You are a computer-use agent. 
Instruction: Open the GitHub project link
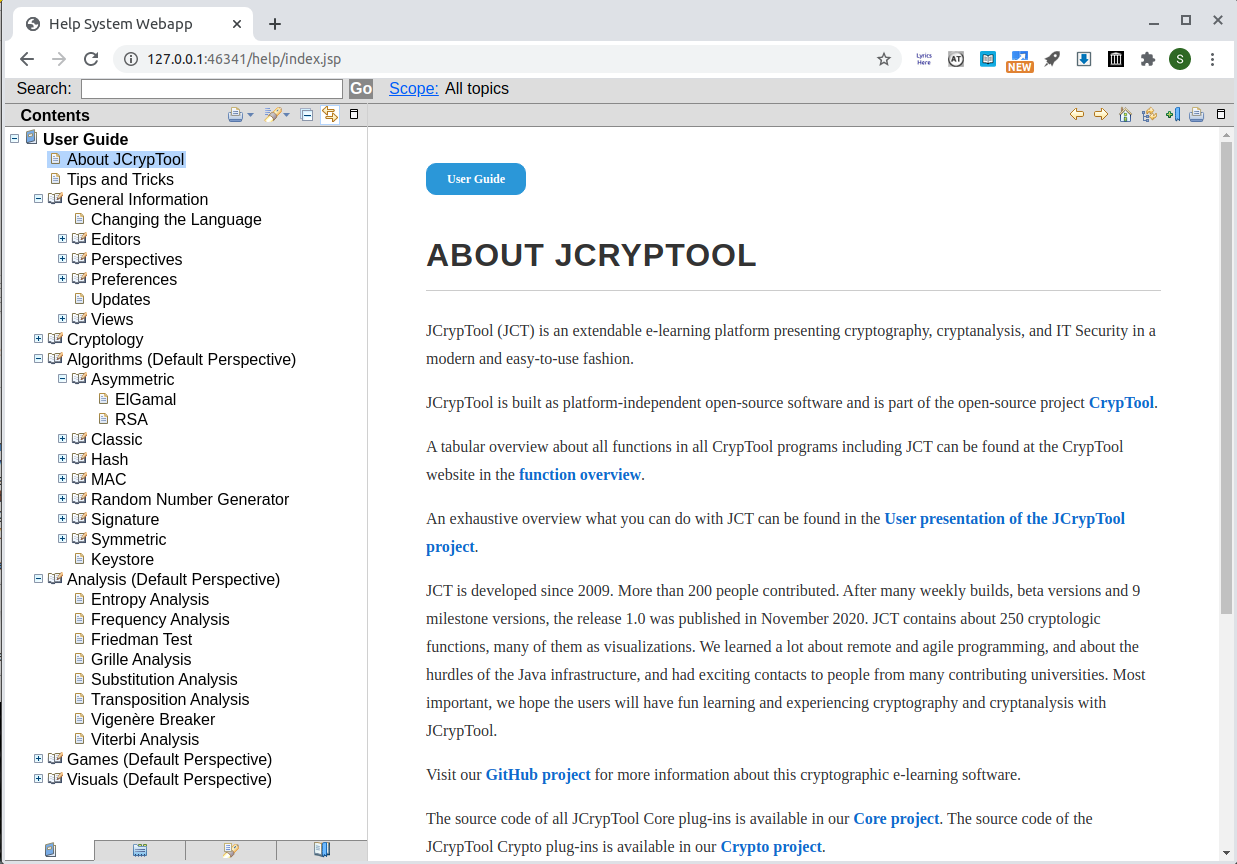pyautogui.click(x=538, y=775)
